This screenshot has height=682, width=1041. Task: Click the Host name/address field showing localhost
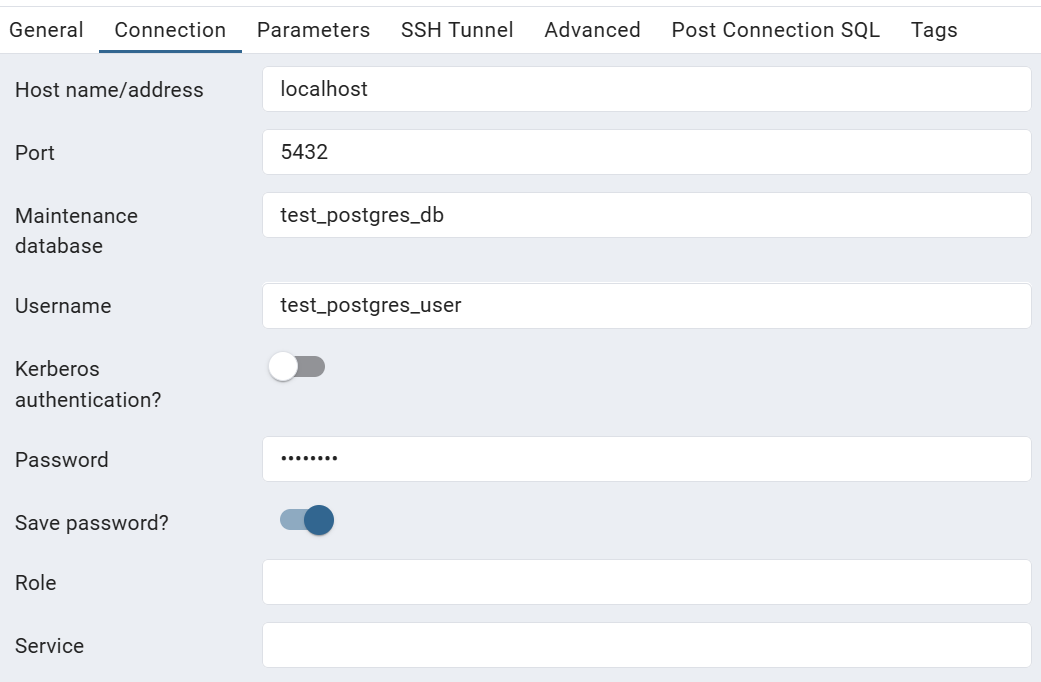click(x=645, y=88)
